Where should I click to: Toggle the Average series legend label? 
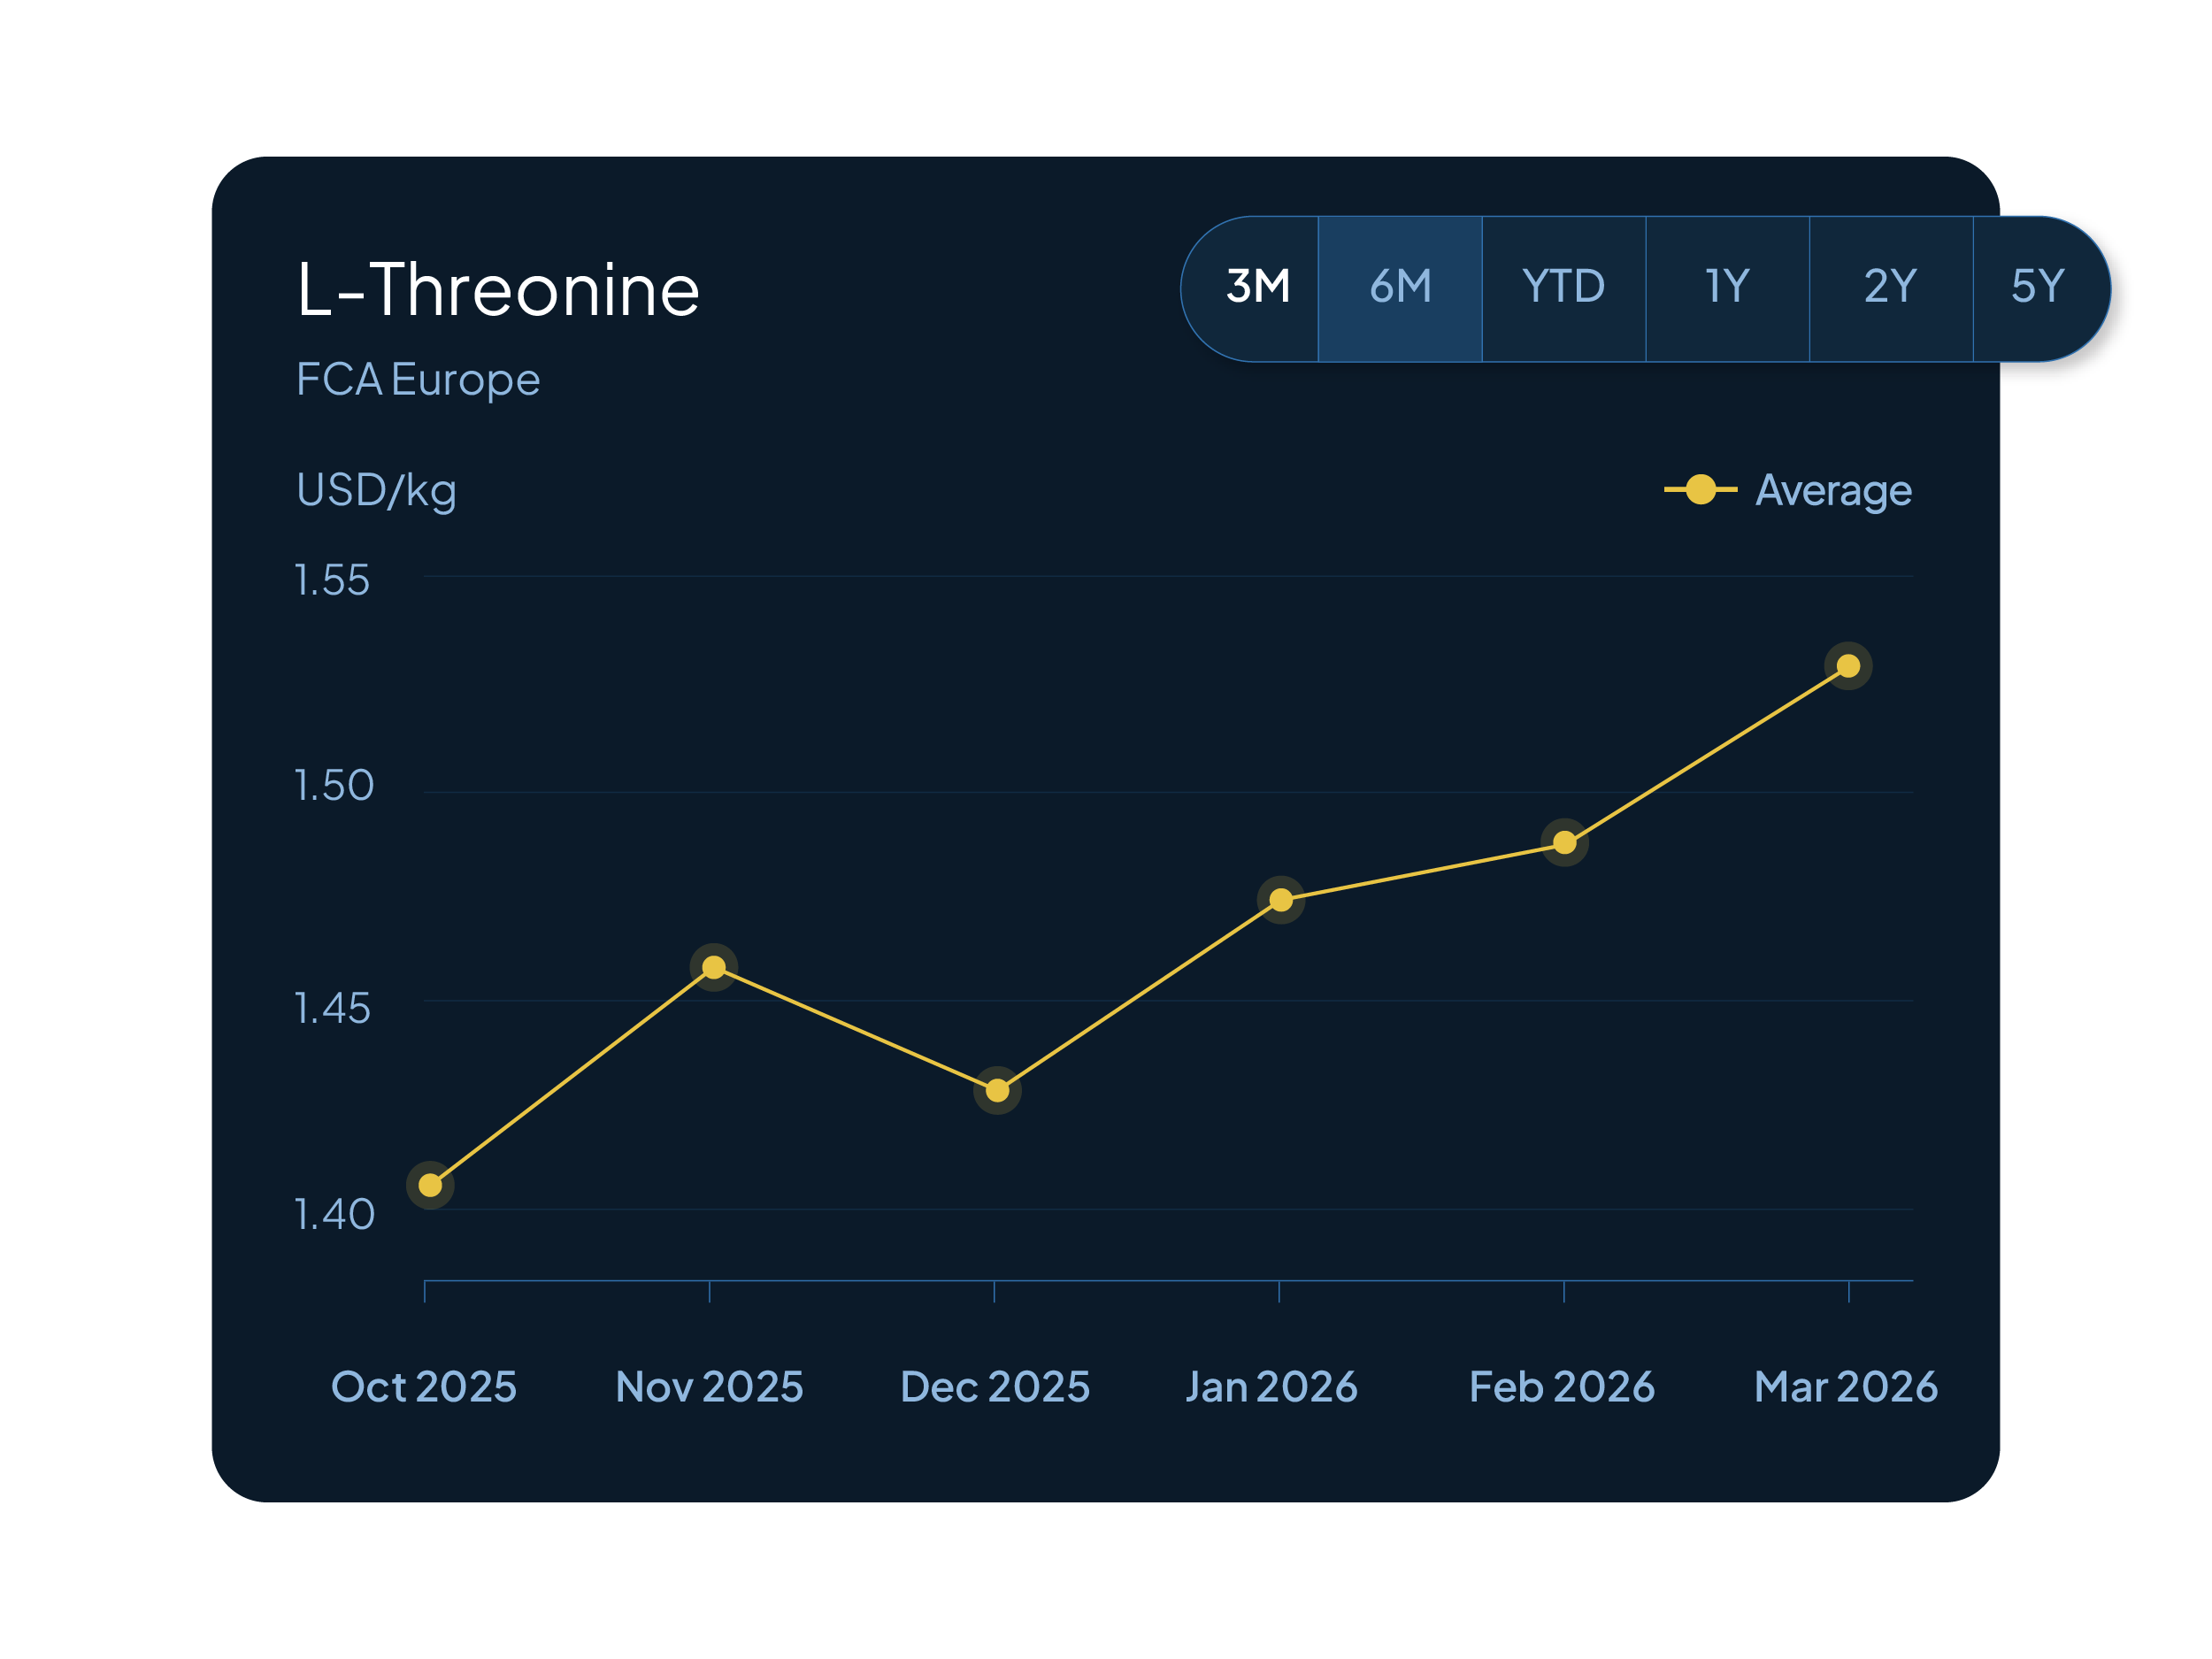[1833, 491]
